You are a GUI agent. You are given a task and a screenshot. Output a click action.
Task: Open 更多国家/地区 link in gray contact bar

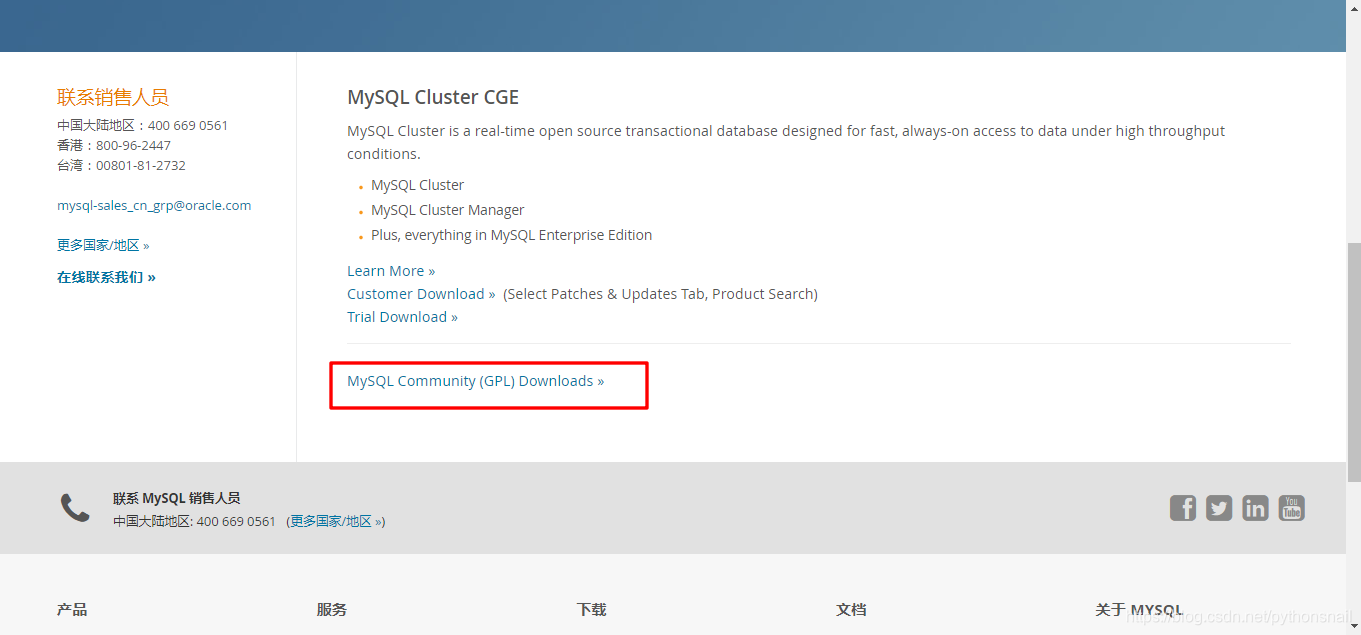[x=336, y=521]
